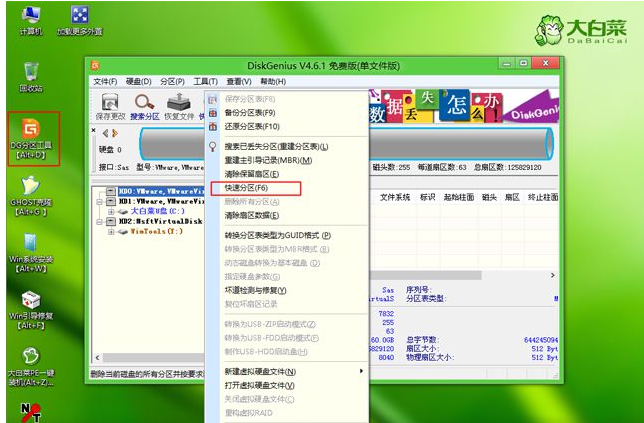The height and width of the screenshot is (423, 644).
Task: Open the 分区(P) menu
Action: pos(172,81)
